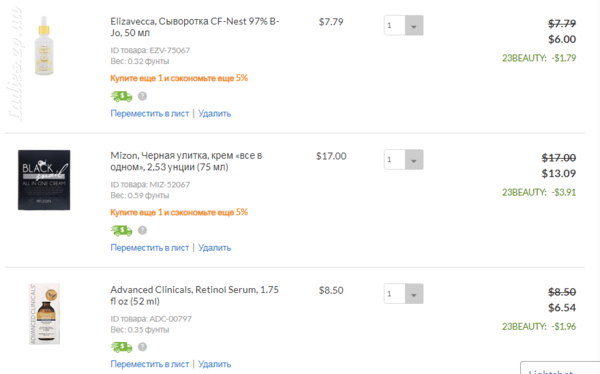Click Удалить to remove Retinol Serum
600x374 pixels.
click(x=215, y=364)
